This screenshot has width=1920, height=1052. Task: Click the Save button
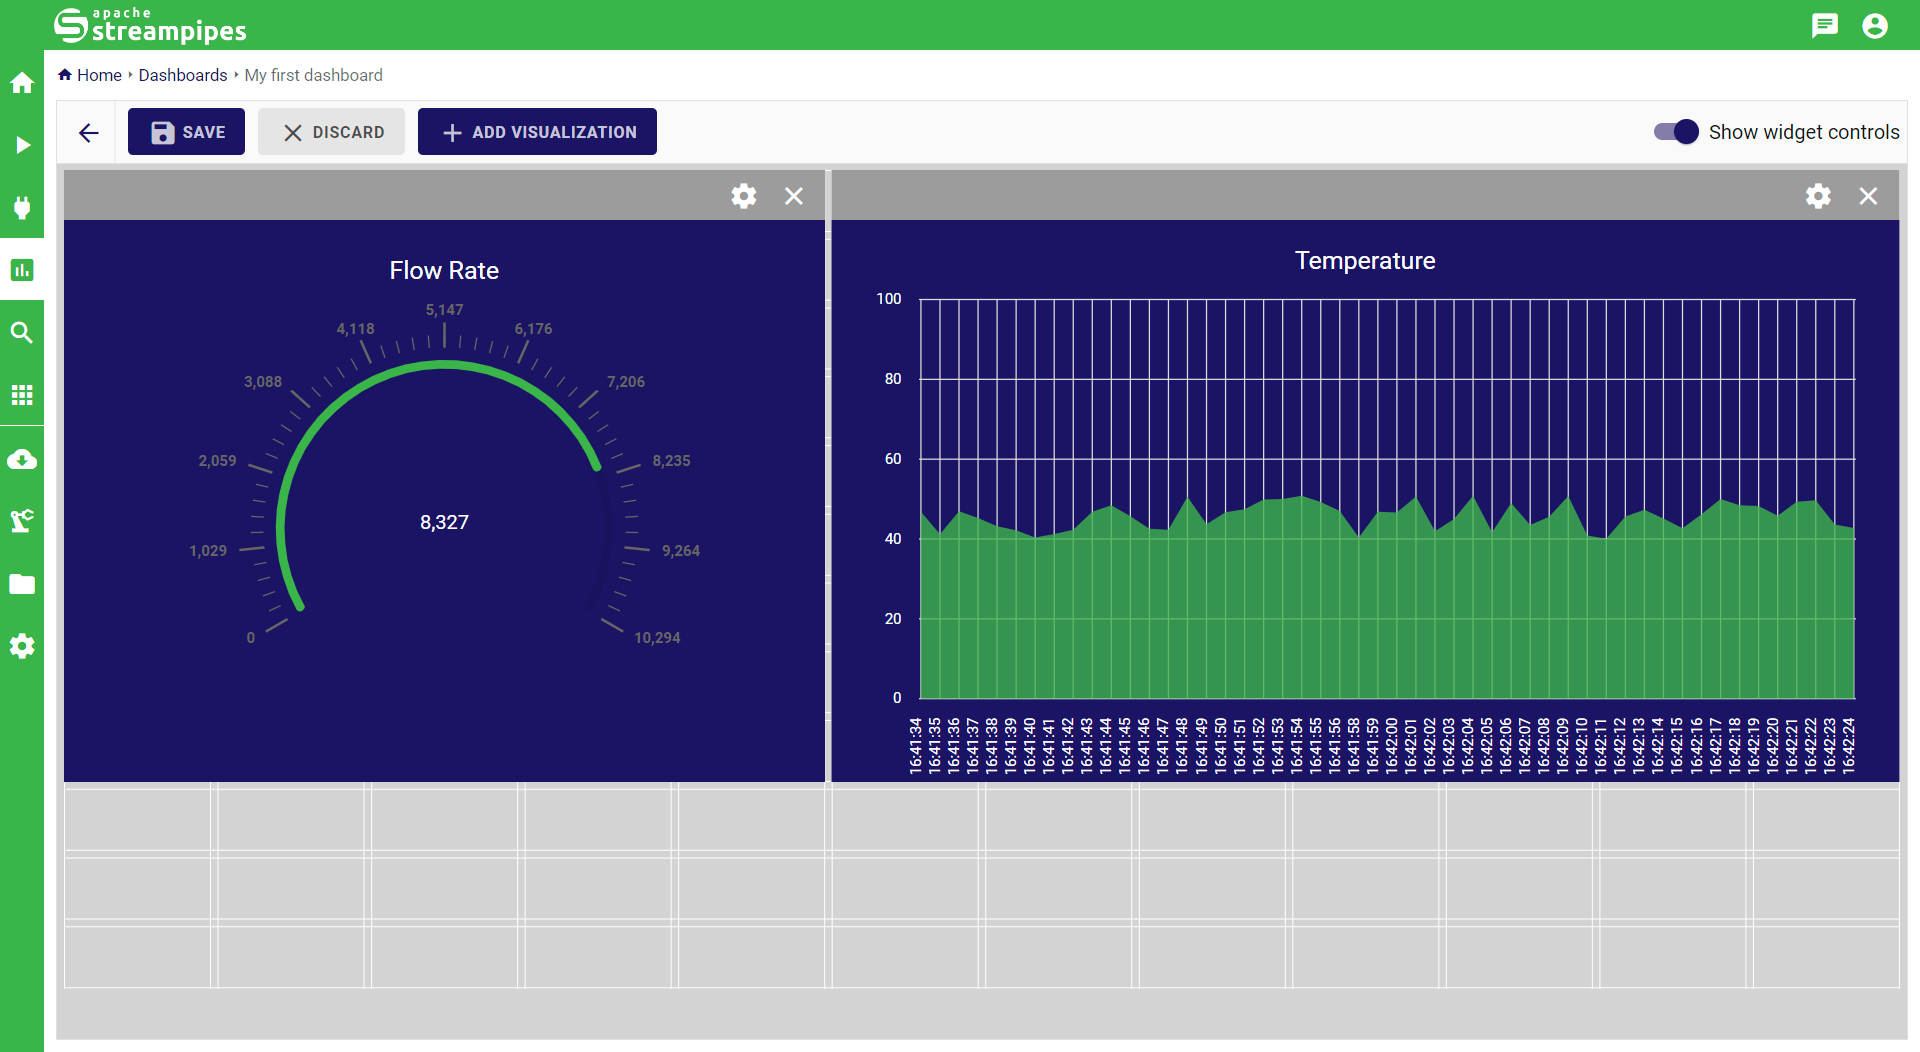[187, 132]
